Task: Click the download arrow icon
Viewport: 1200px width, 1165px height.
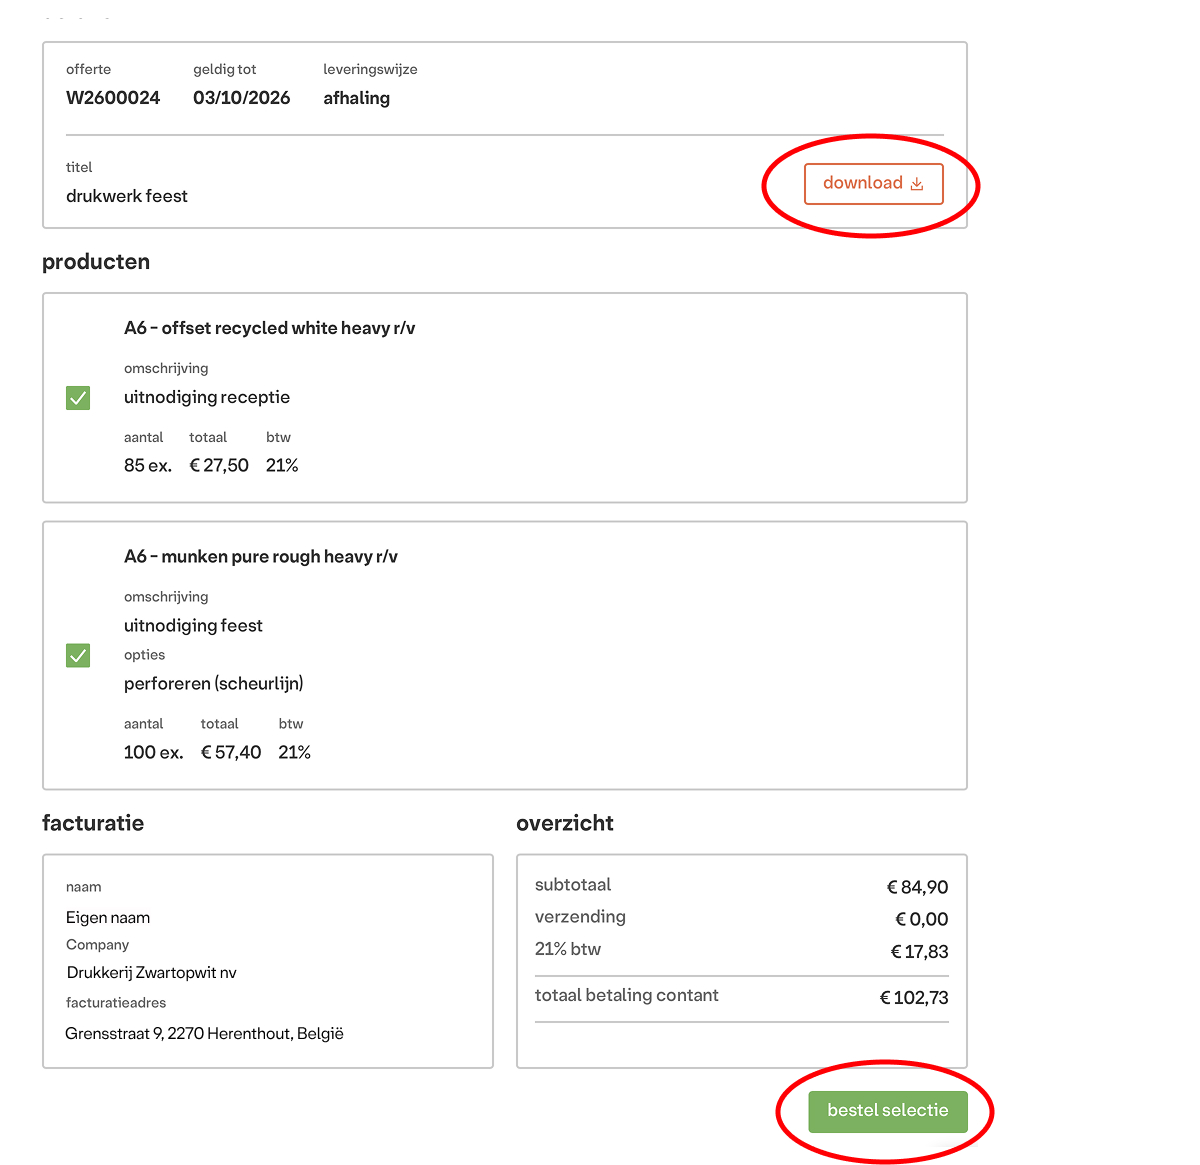Action: point(916,184)
